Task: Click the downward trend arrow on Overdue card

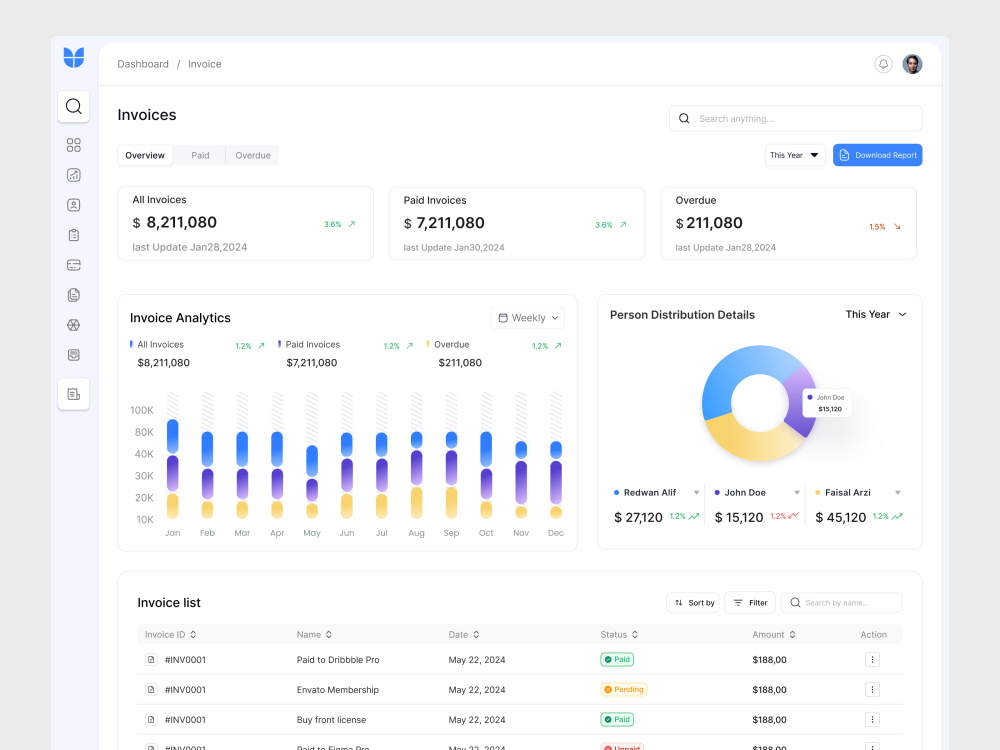Action: [x=897, y=226]
